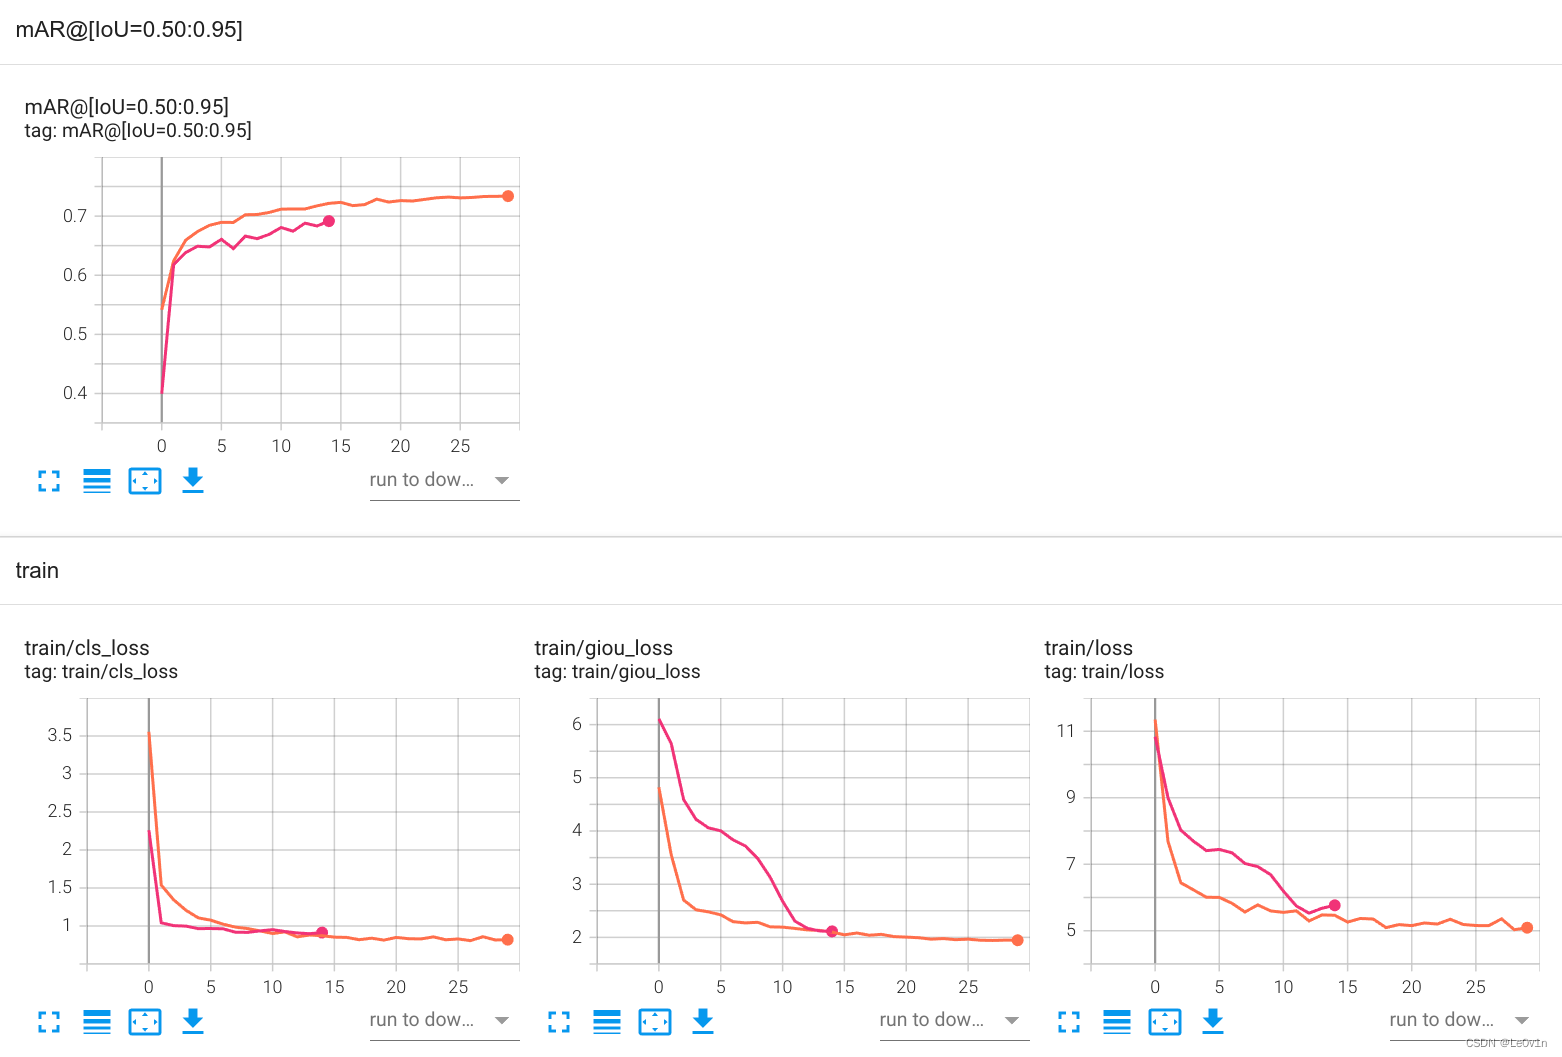Image resolution: width=1562 pixels, height=1057 pixels.
Task: Expand the mAR chart to full size
Action: [x=49, y=481]
